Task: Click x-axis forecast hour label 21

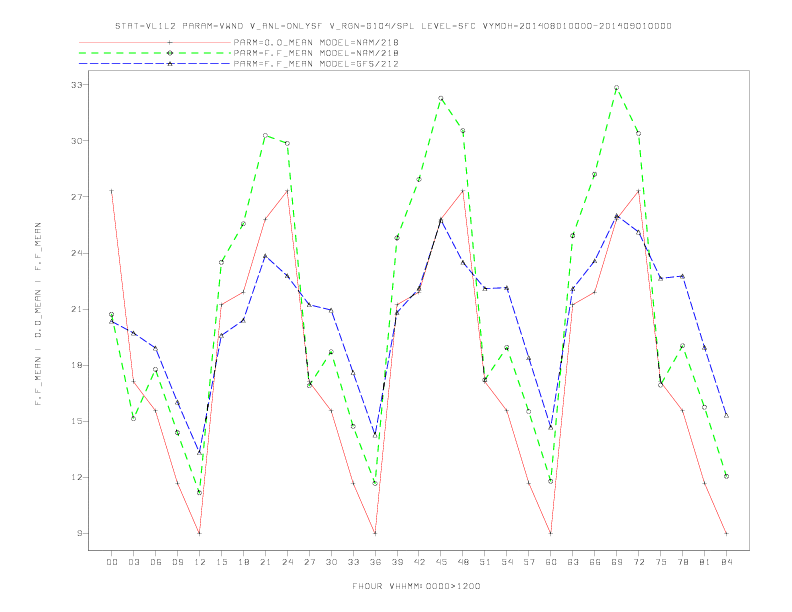Action: click(x=265, y=562)
